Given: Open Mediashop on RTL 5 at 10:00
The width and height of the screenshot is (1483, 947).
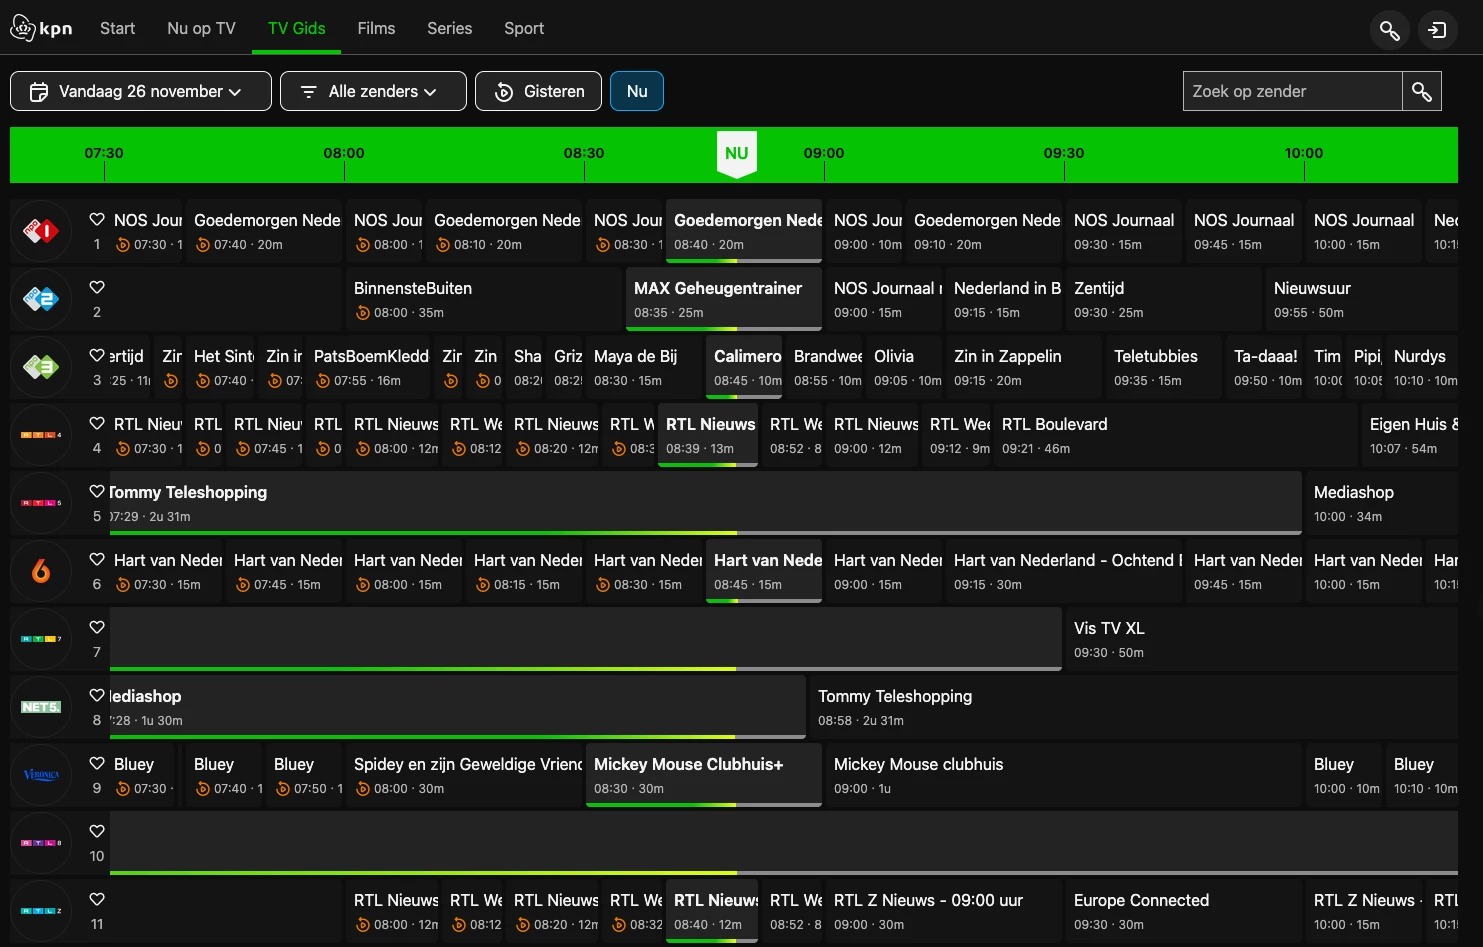Looking at the screenshot, I should click(1382, 503).
